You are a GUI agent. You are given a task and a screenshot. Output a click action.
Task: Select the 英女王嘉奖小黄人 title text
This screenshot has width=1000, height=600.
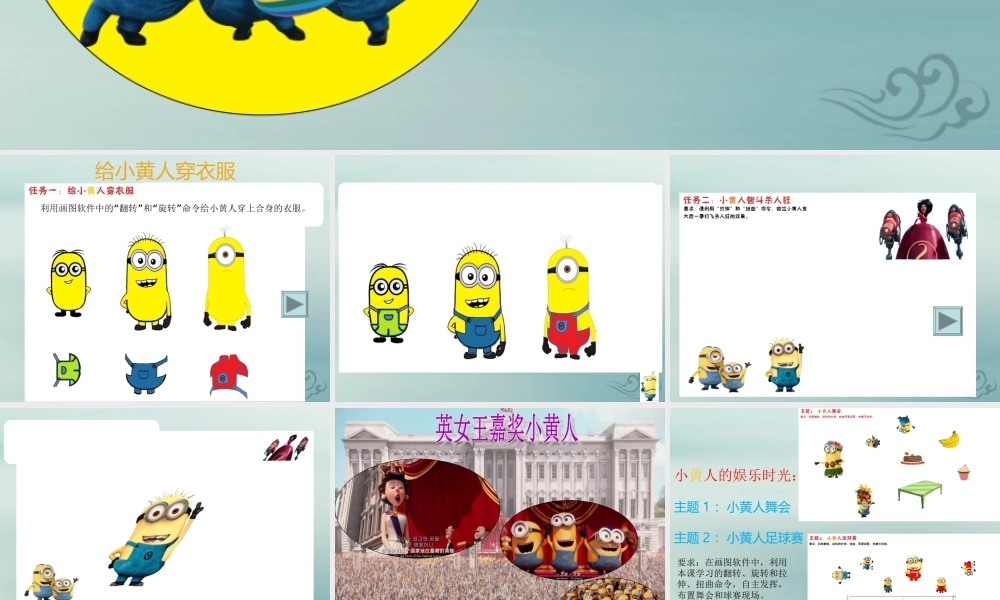pos(506,428)
